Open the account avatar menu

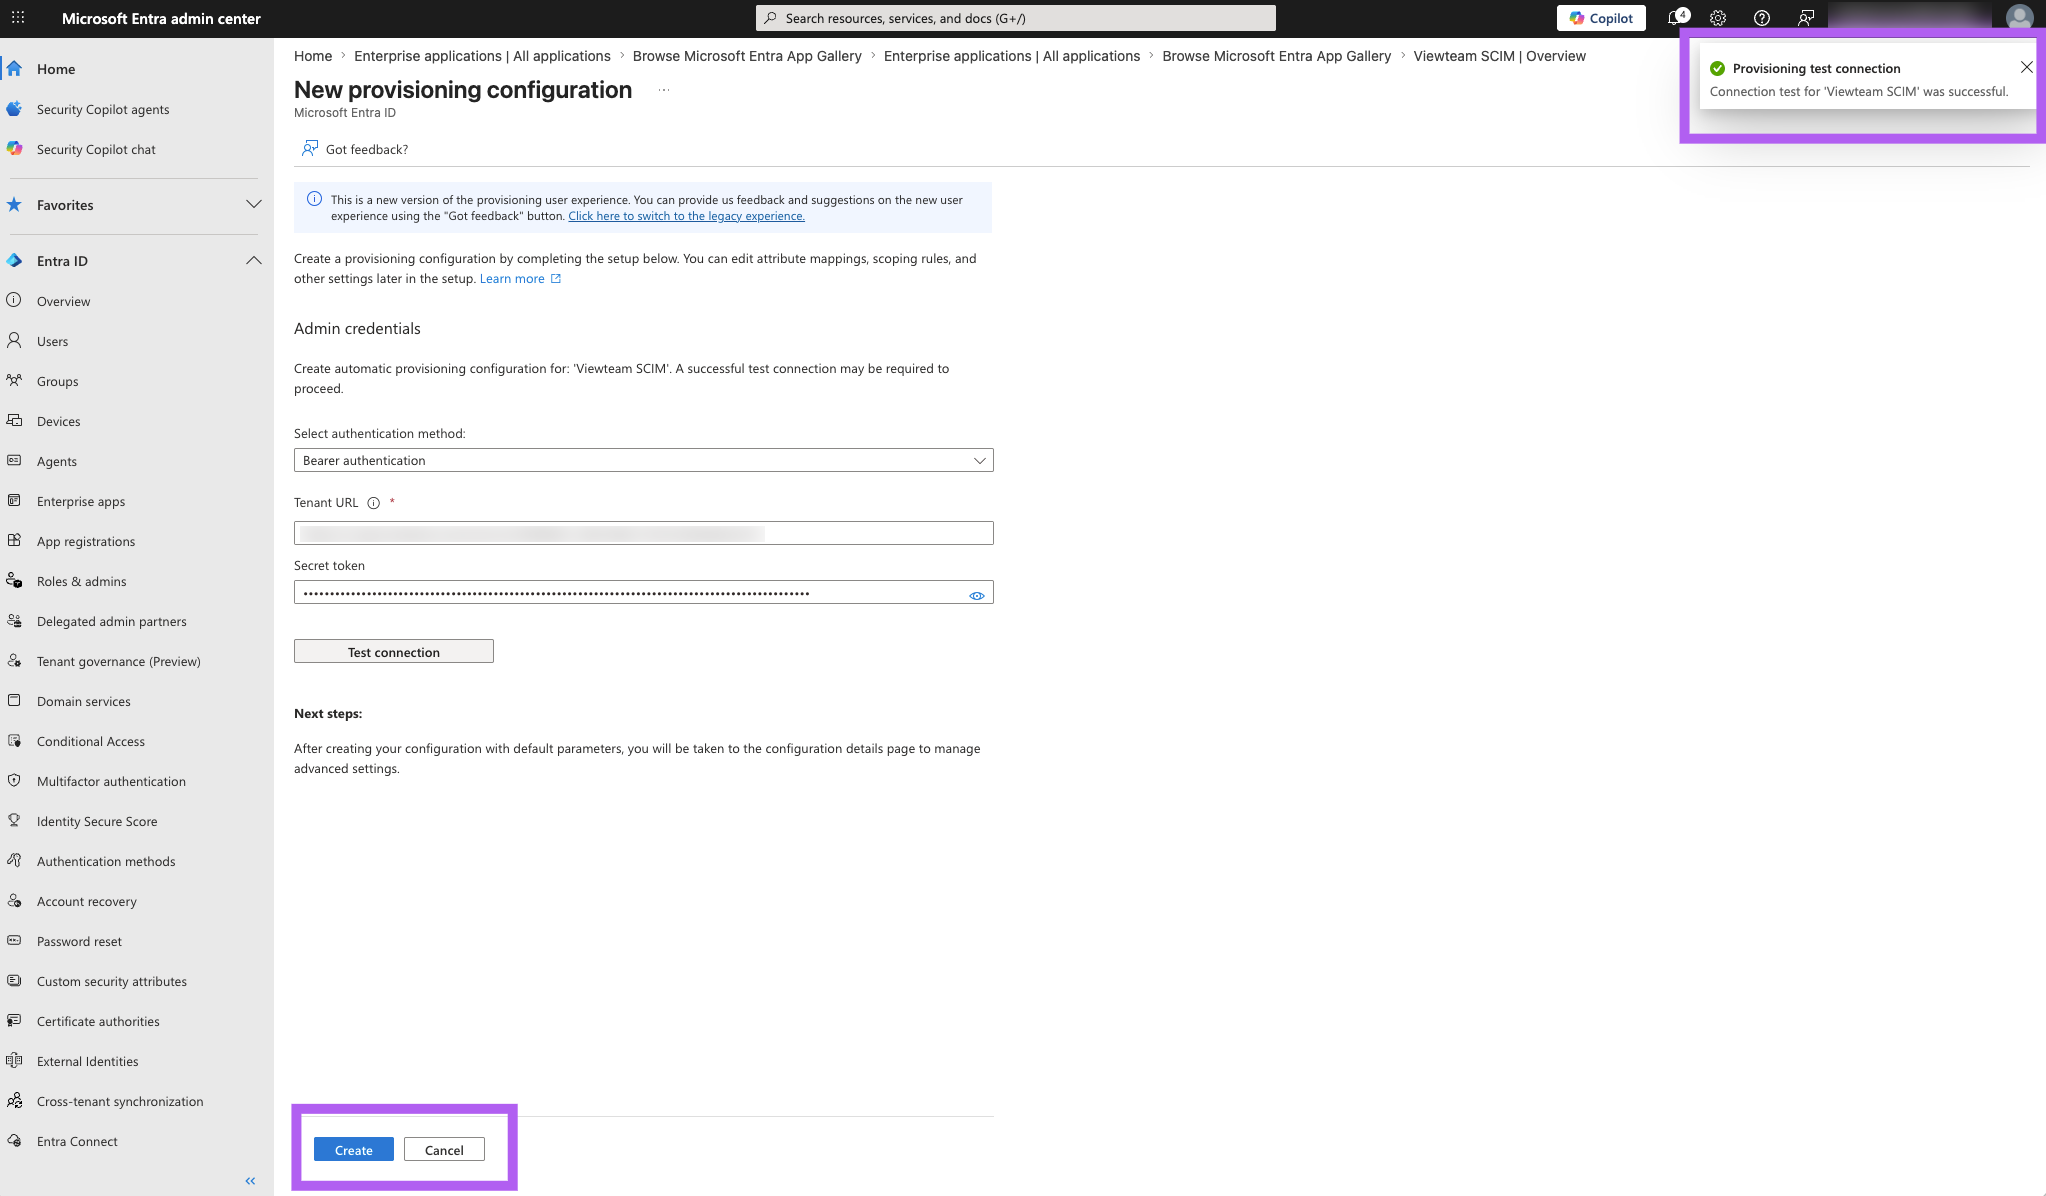(x=2019, y=18)
